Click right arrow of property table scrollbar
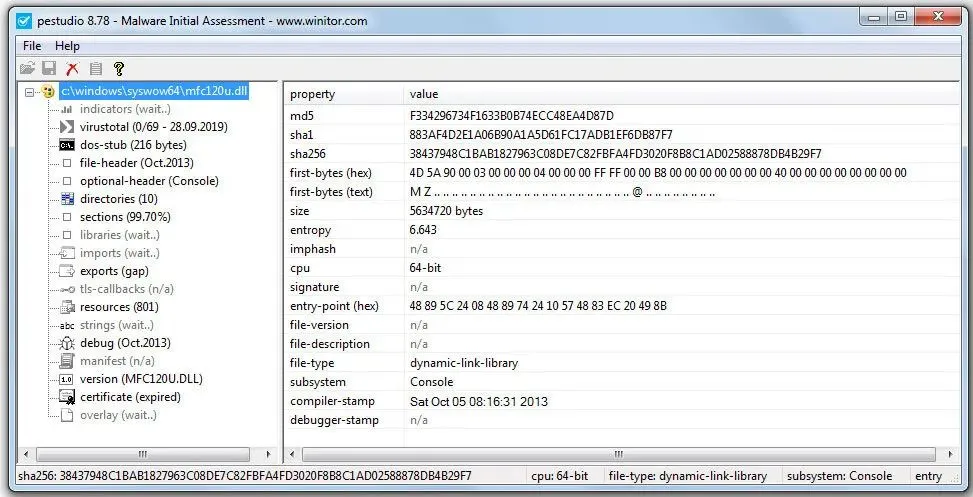The width and height of the screenshot is (973, 497). 951,454
